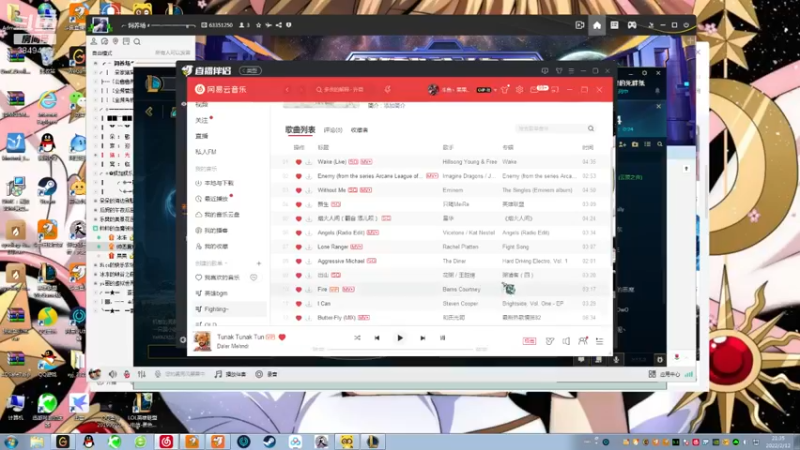Collapse the 创建的歌单 section header

pyautogui.click(x=211, y=263)
